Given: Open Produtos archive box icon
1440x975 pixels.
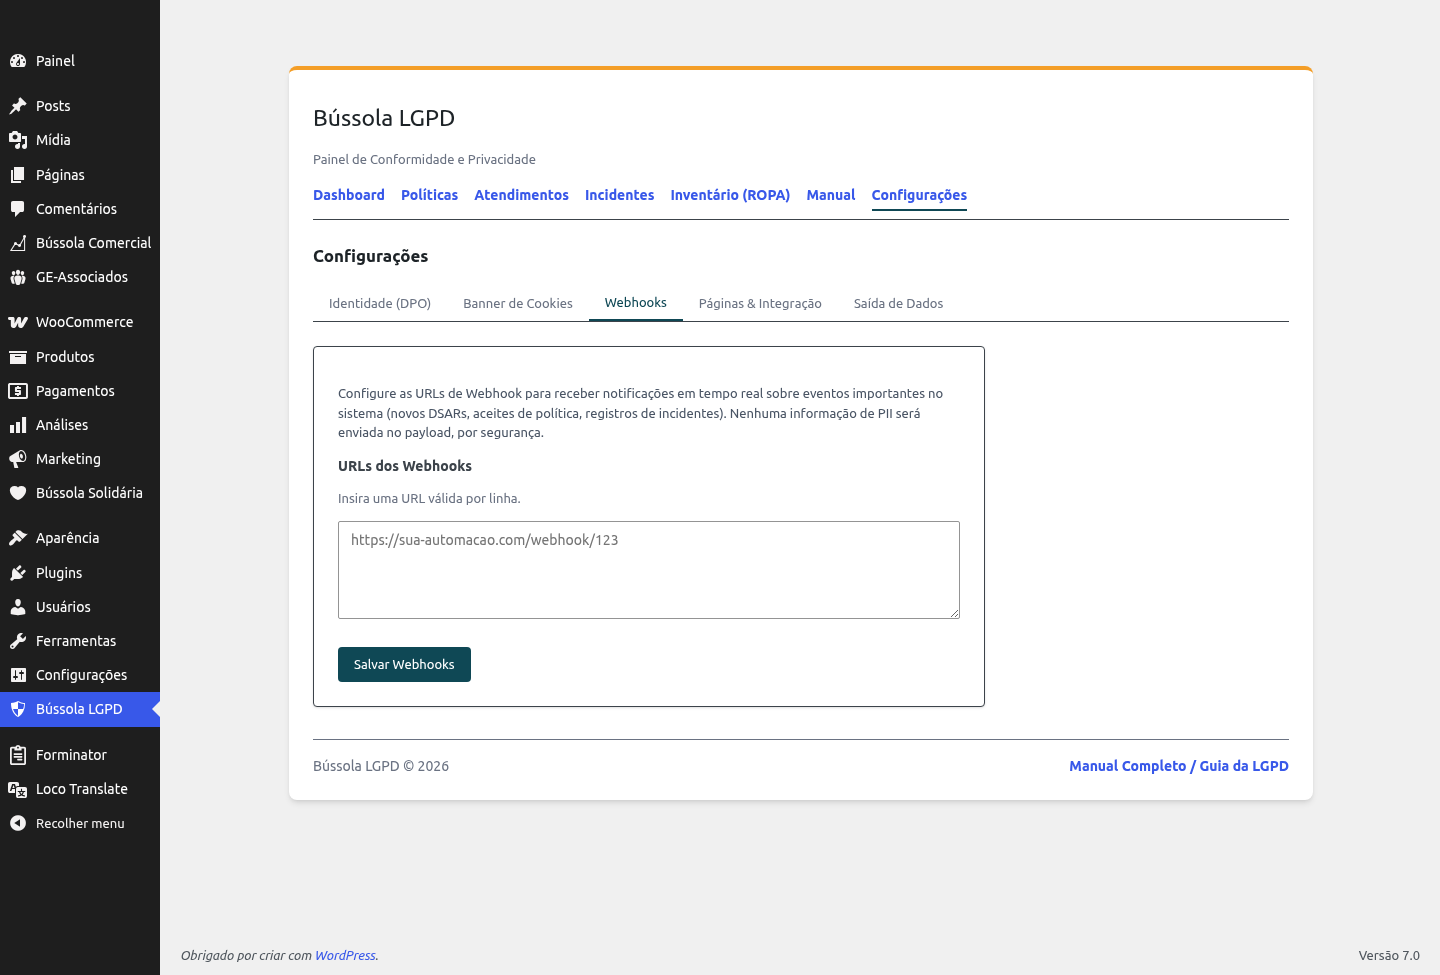Looking at the screenshot, I should coord(18,357).
